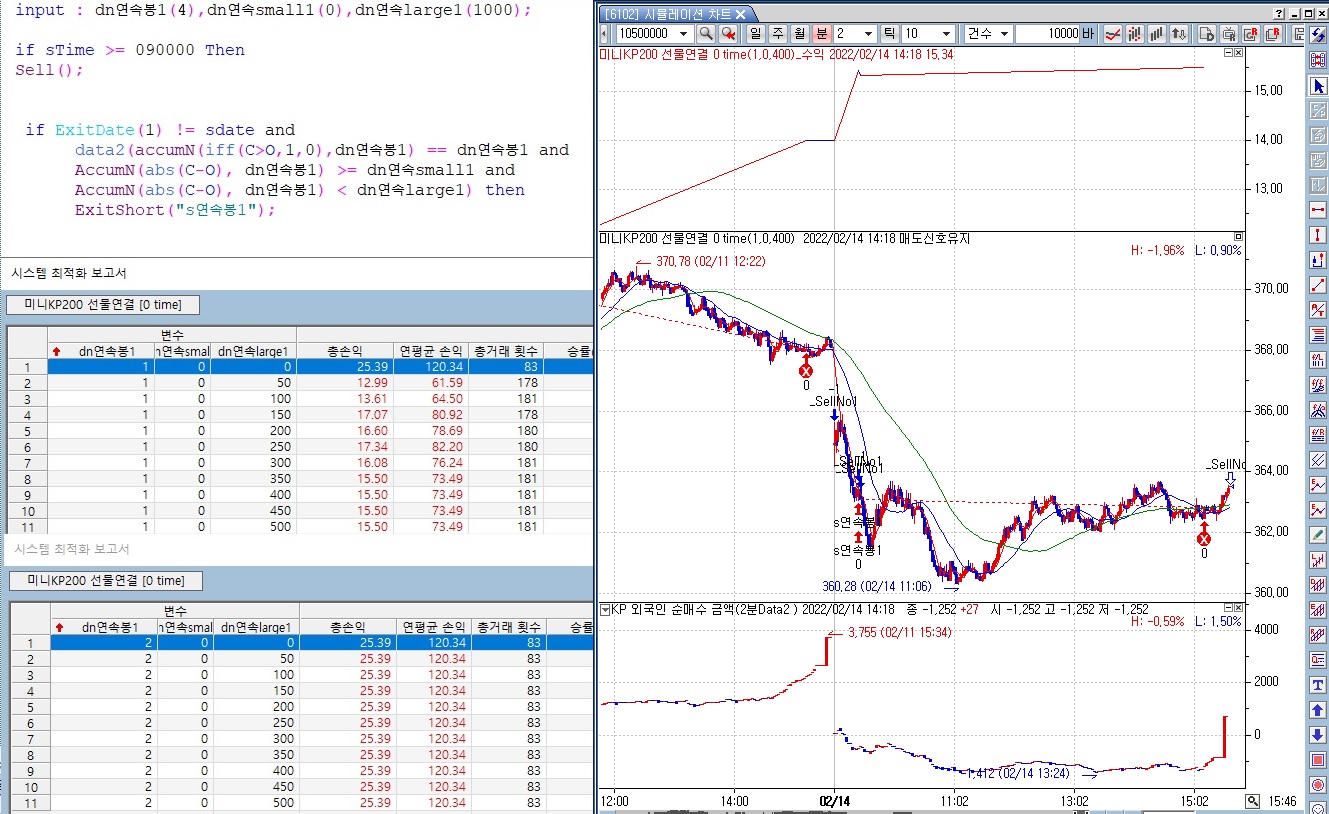Open the 건수 count-type dropdown

1003,34
